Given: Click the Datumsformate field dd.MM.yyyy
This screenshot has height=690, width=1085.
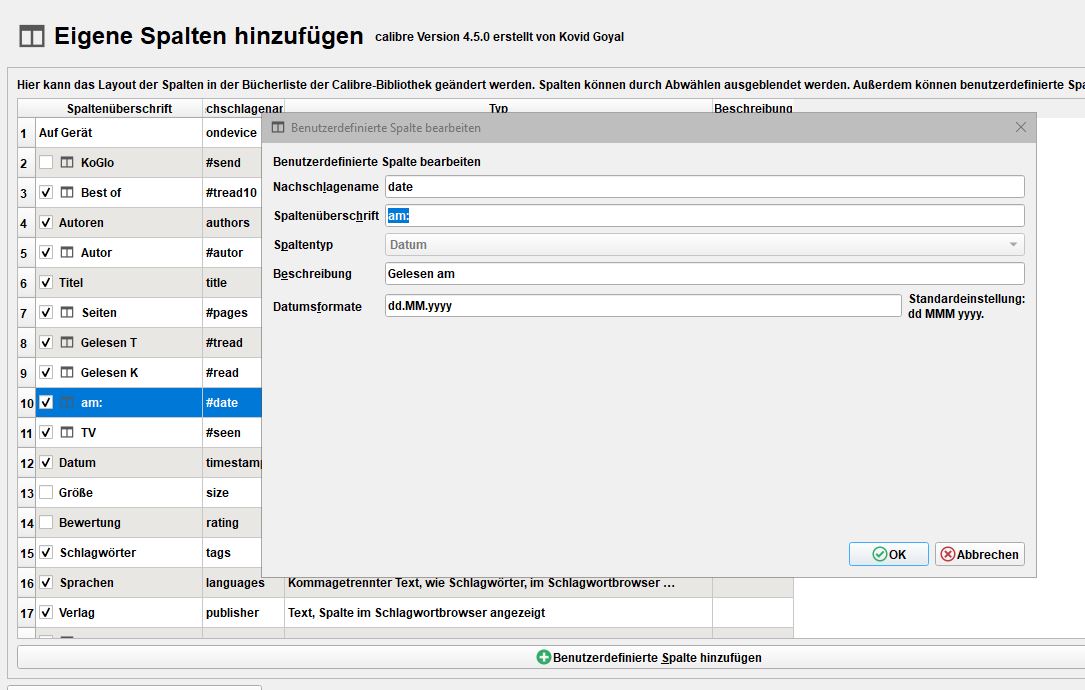Looking at the screenshot, I should click(x=643, y=306).
